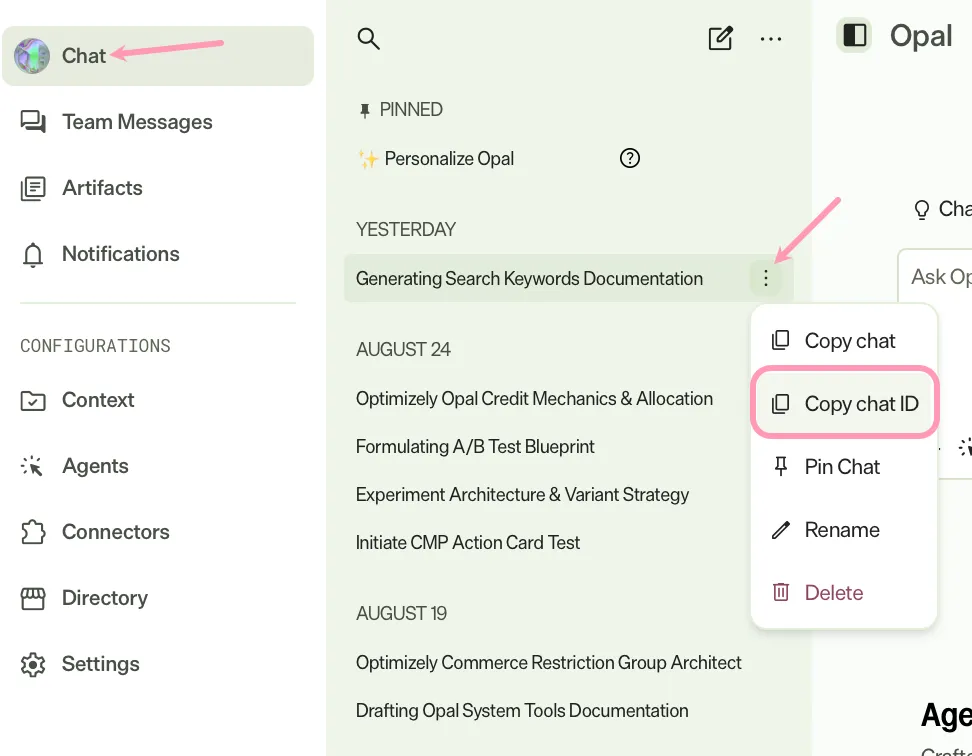This screenshot has width=972, height=756.
Task: Open Generating Search Keywords Documentation chat
Action: point(529,279)
